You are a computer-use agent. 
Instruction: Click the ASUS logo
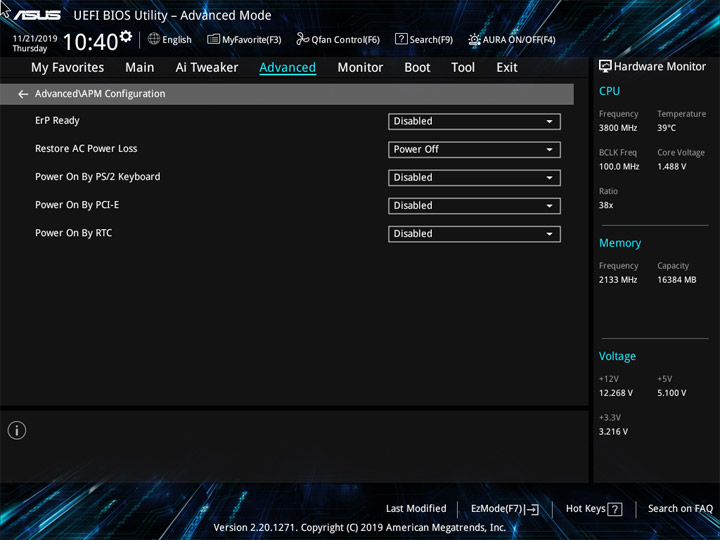pos(37,15)
